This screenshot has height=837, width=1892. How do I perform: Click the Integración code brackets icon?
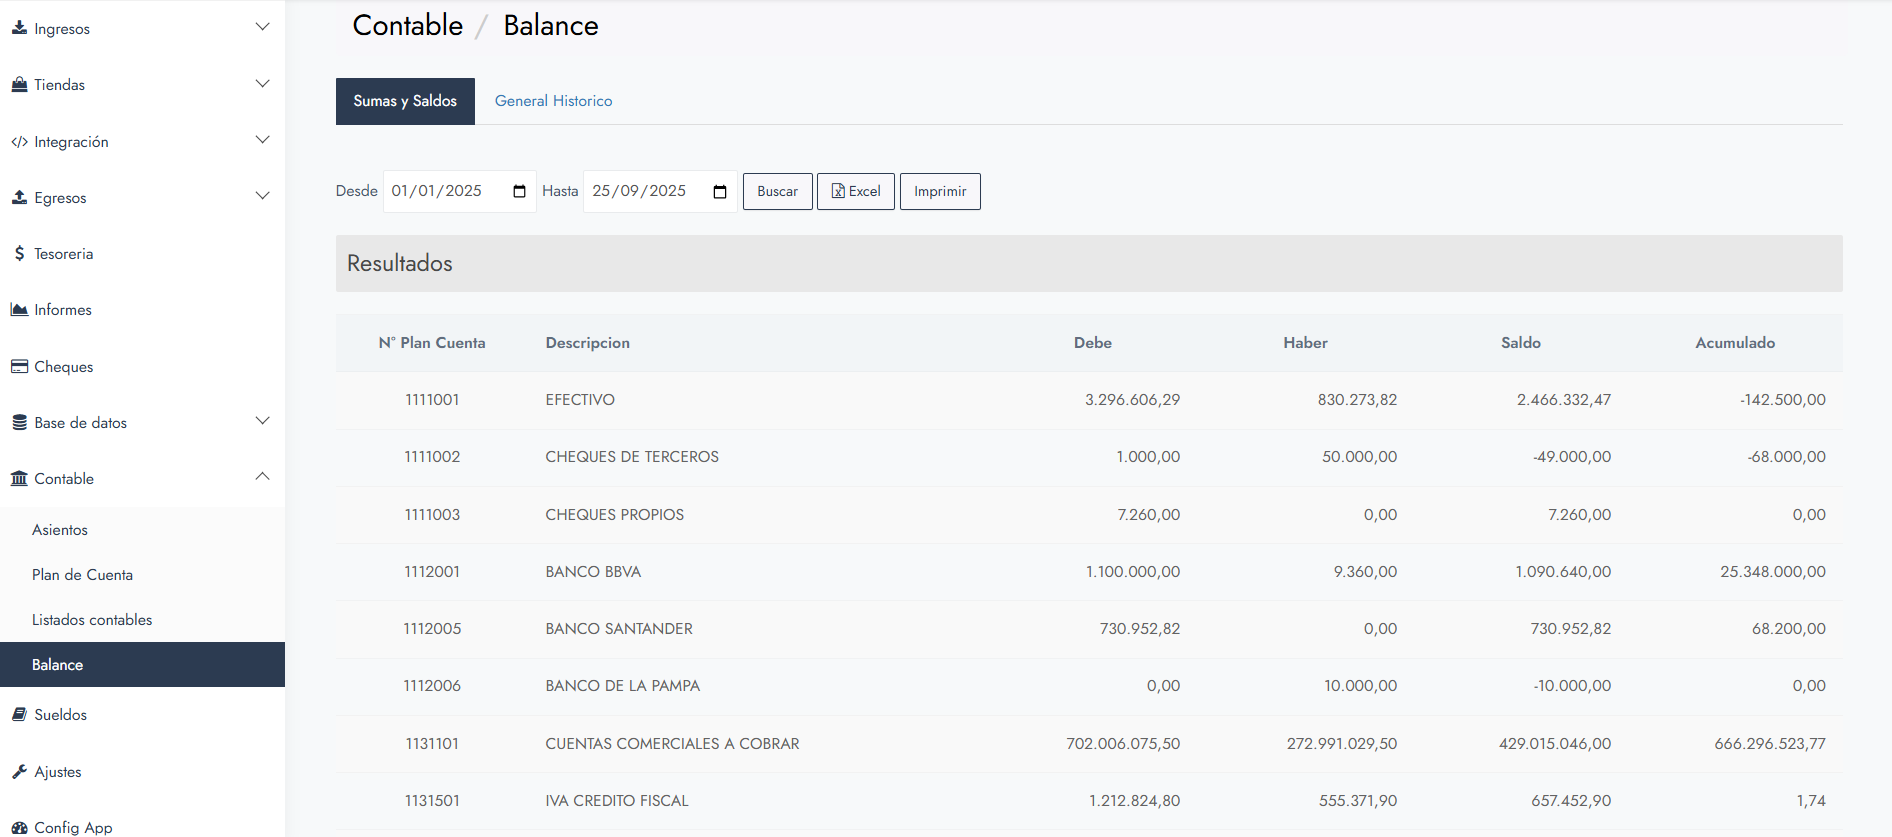tap(19, 142)
